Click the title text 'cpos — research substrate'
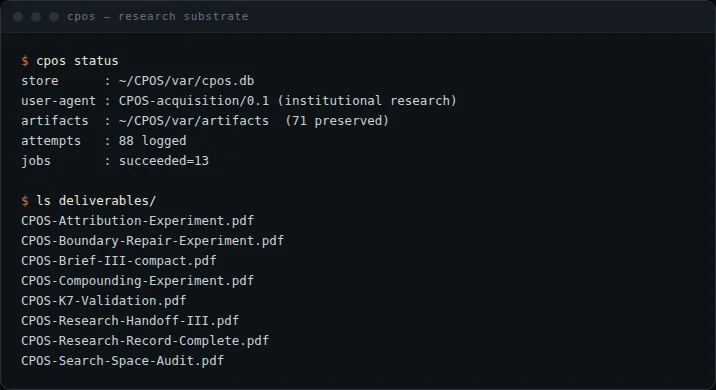716x390 pixels. (158, 16)
